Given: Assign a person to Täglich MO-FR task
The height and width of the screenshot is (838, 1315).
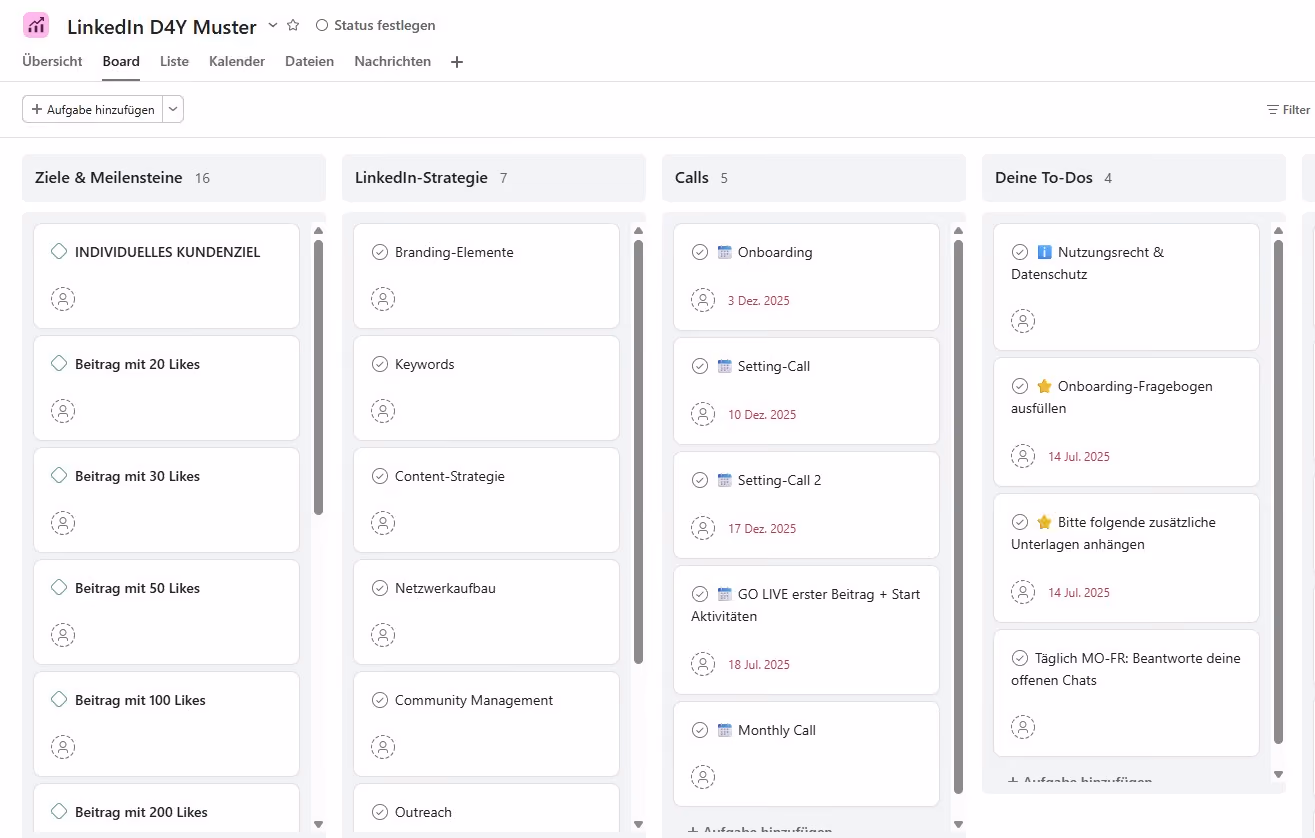Looking at the screenshot, I should [1023, 727].
